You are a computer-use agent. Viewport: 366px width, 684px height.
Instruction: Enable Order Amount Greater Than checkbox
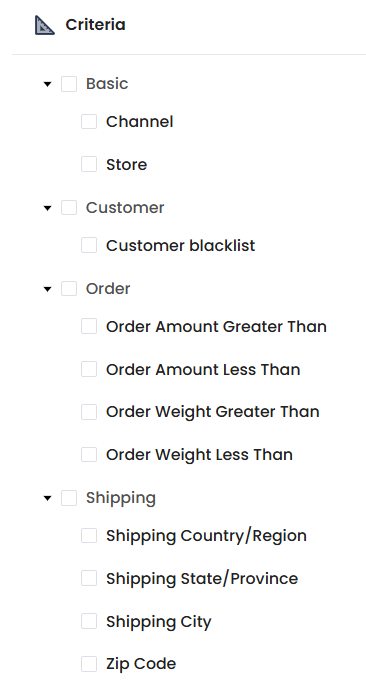click(x=89, y=326)
